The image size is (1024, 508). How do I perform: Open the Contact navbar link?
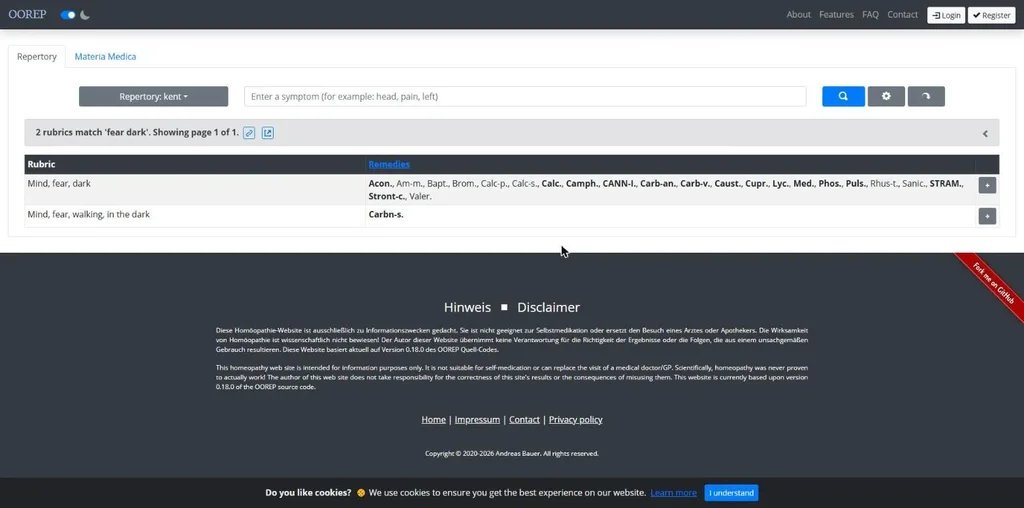(x=903, y=14)
